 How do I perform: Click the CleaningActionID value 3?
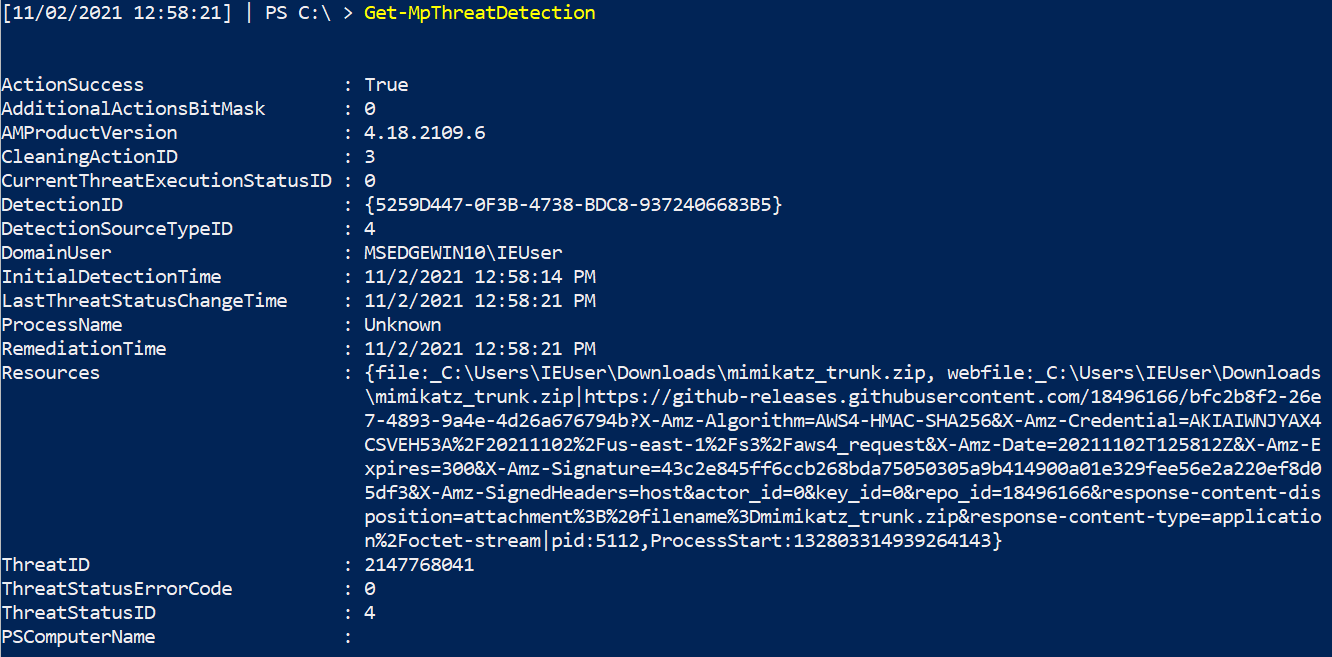(x=370, y=157)
